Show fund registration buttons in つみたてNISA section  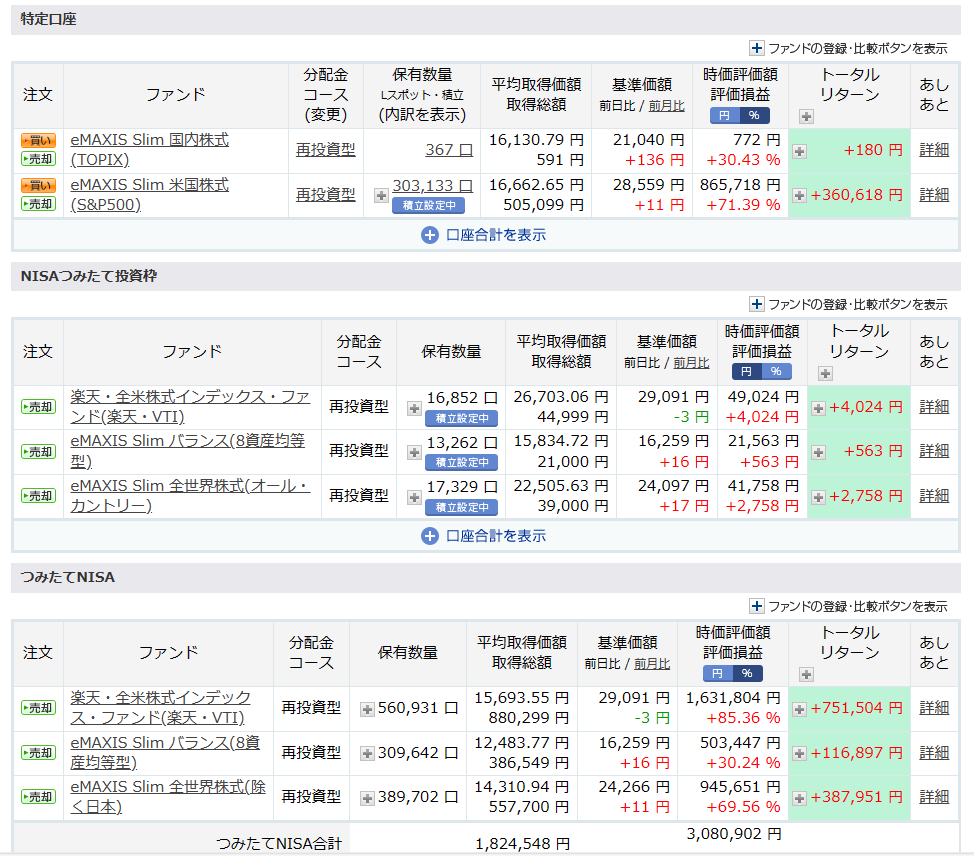pos(849,606)
